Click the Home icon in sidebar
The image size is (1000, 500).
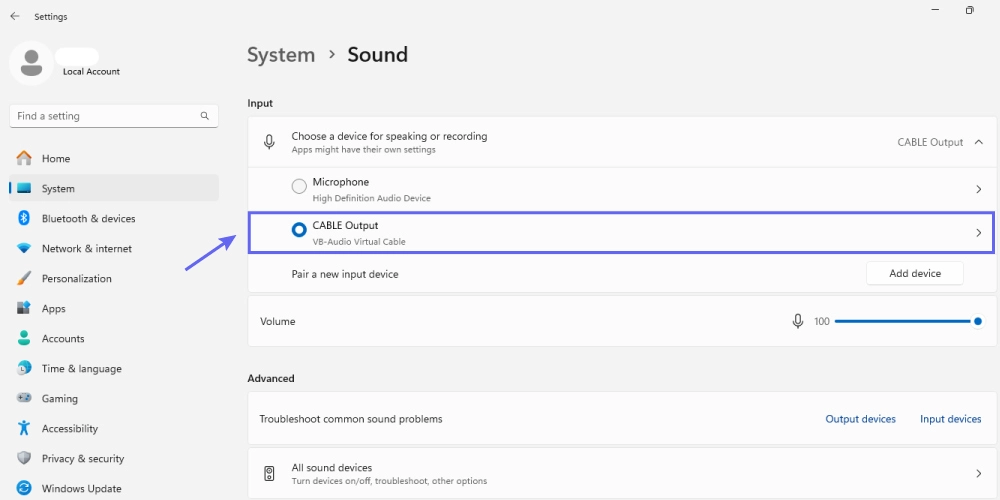pyautogui.click(x=24, y=159)
